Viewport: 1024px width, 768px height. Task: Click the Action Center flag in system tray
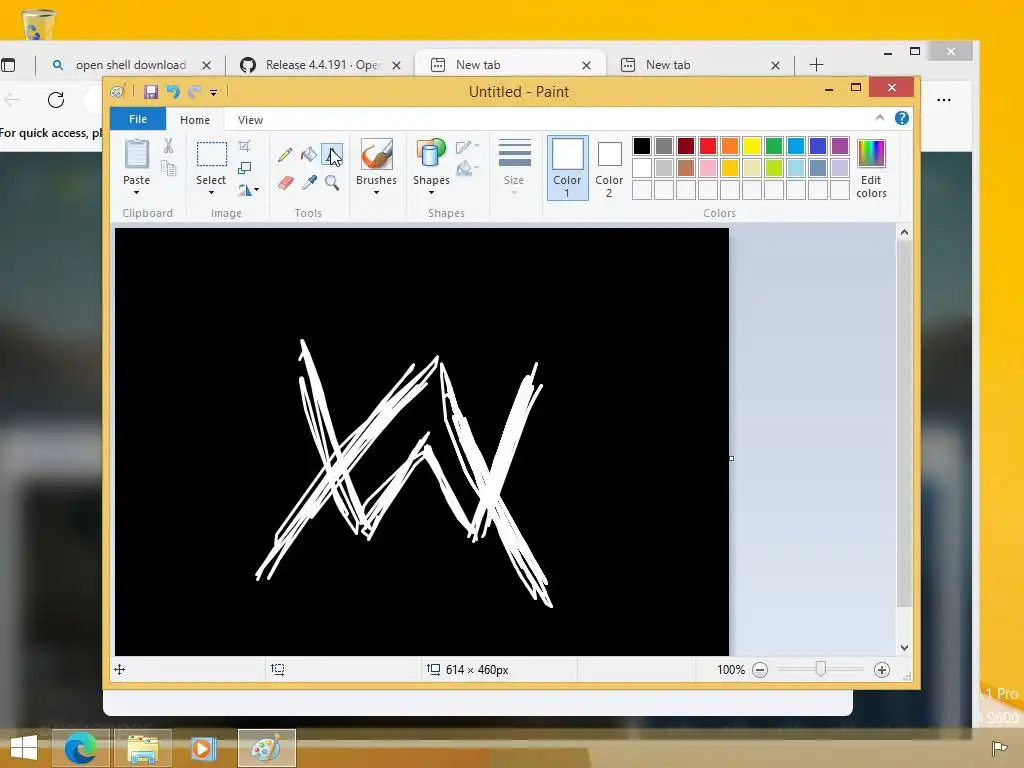point(999,748)
